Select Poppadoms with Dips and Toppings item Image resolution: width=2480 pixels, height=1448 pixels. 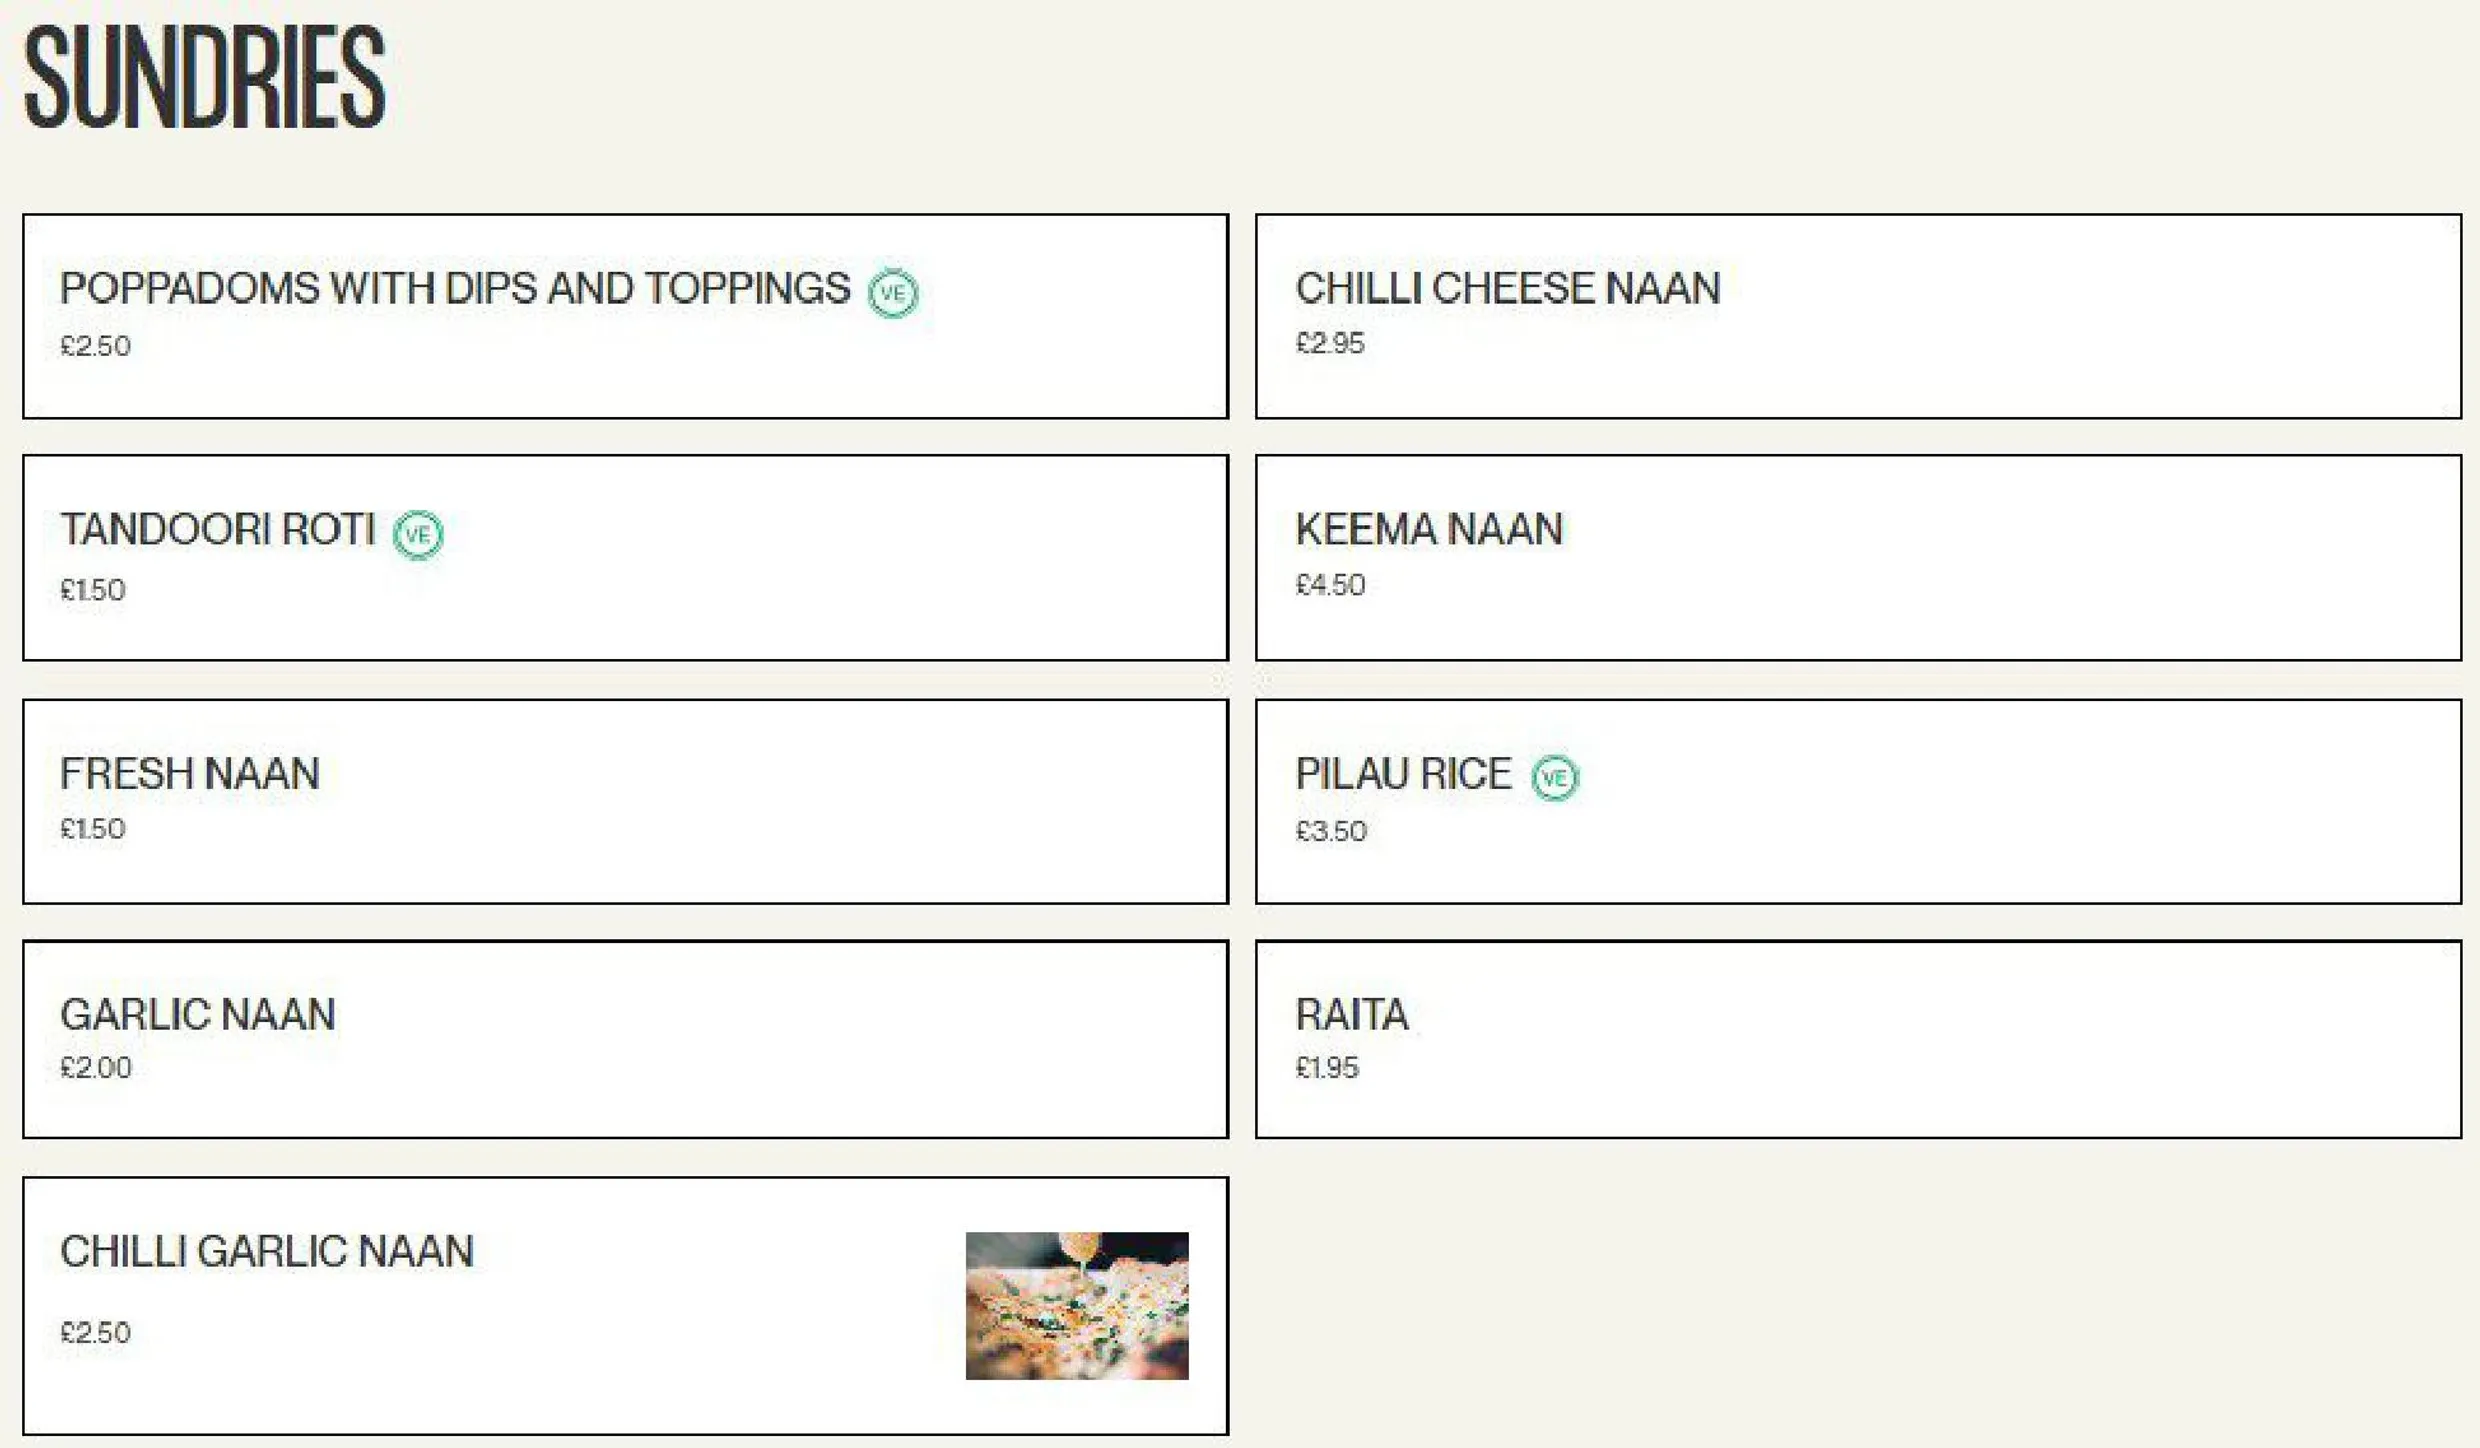(x=625, y=316)
